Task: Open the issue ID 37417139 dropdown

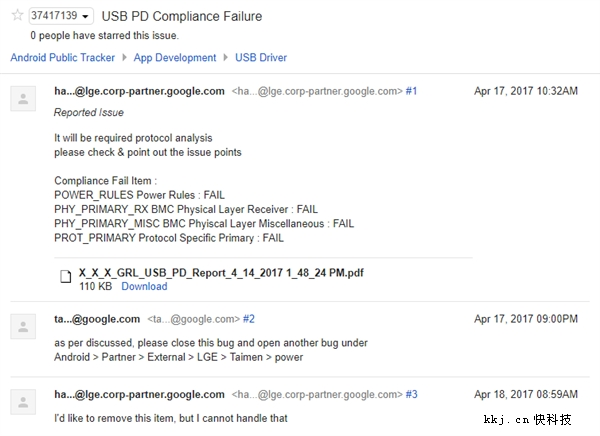Action: [60, 16]
